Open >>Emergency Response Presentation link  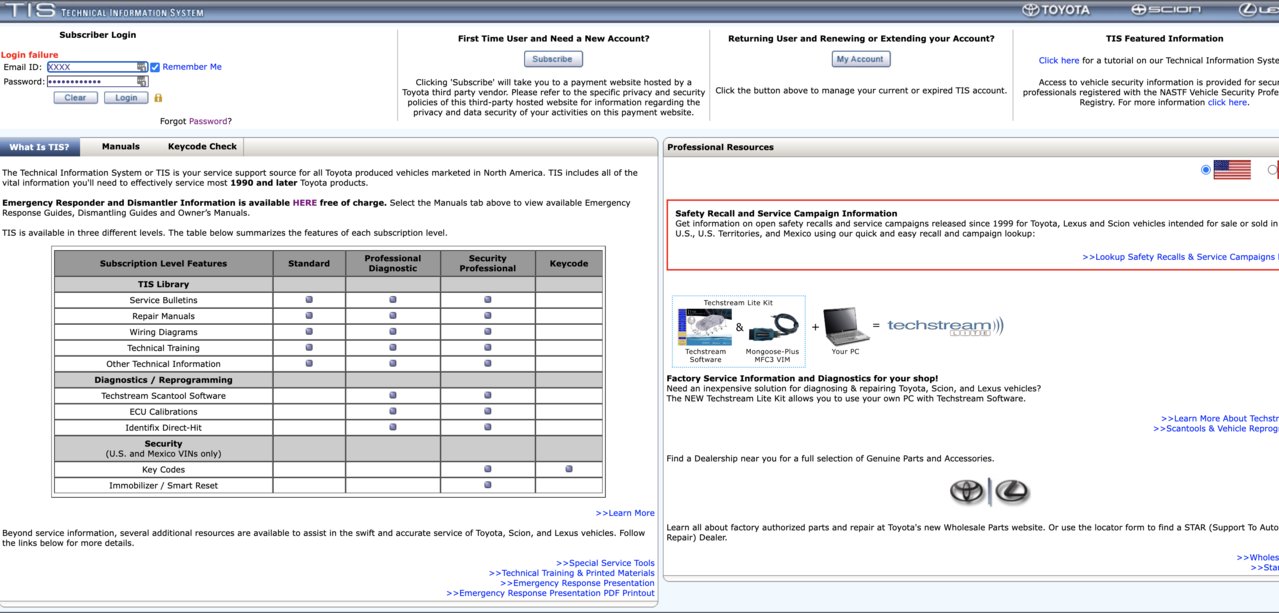(x=577, y=583)
